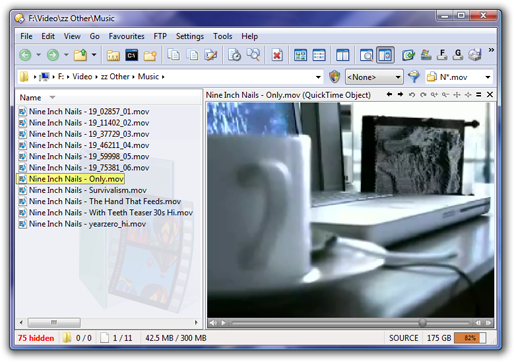The width and height of the screenshot is (514, 362).
Task: Expand the Music breadcrumb arrow
Action: pyautogui.click(x=163, y=77)
